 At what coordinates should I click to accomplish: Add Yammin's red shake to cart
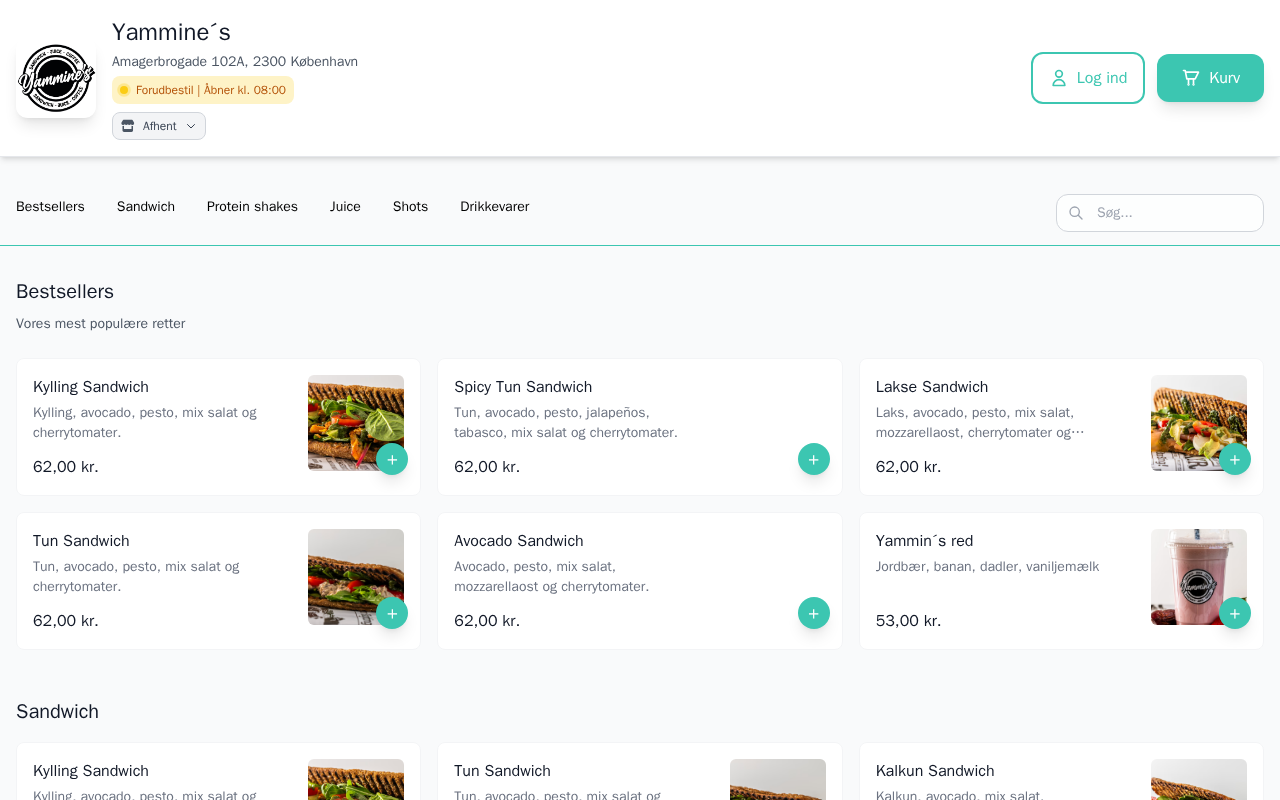(x=1235, y=613)
